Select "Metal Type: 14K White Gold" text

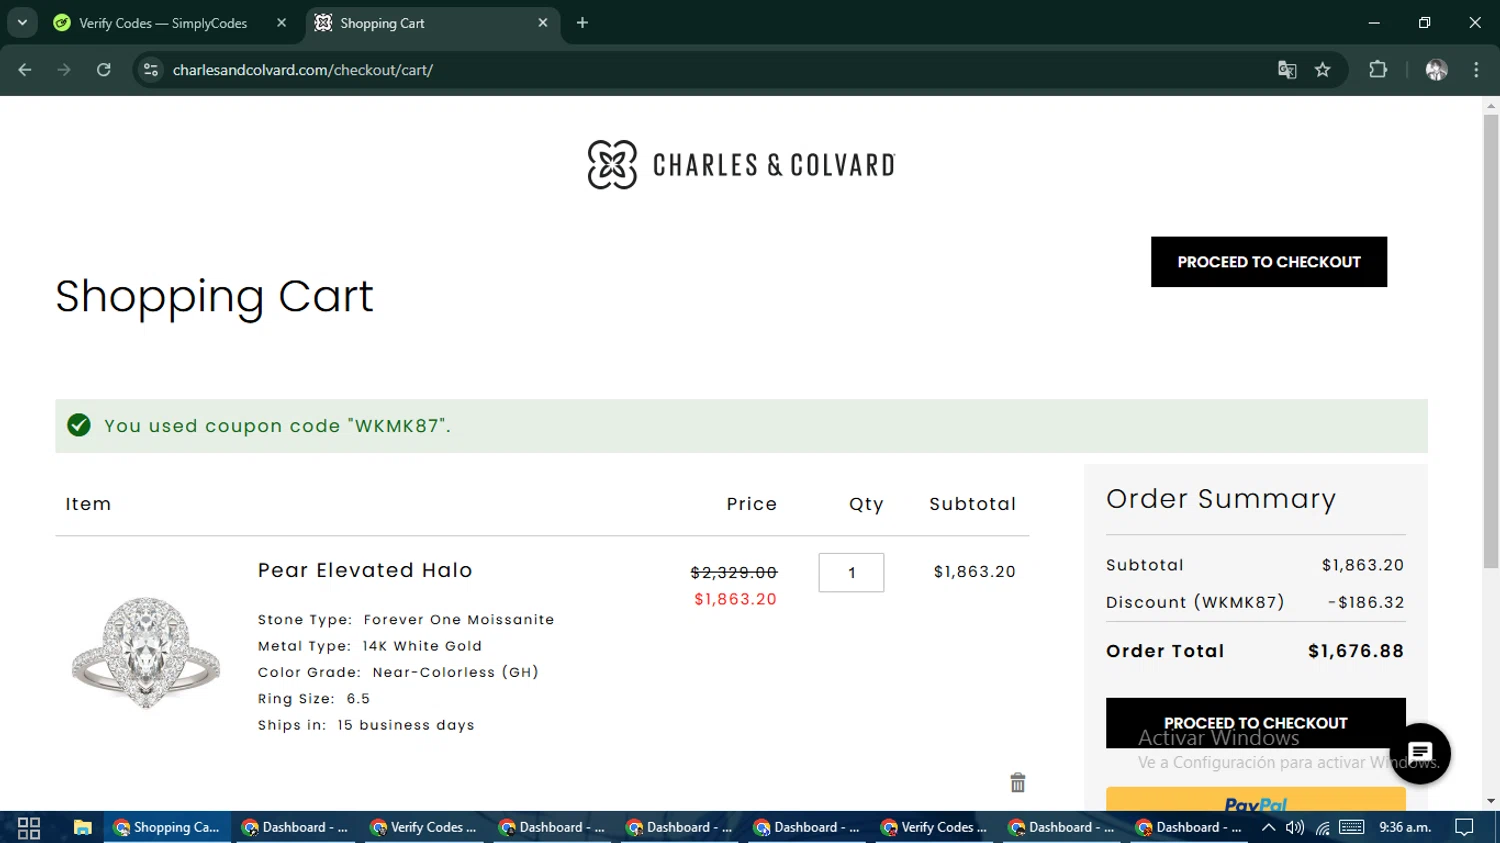(370, 646)
